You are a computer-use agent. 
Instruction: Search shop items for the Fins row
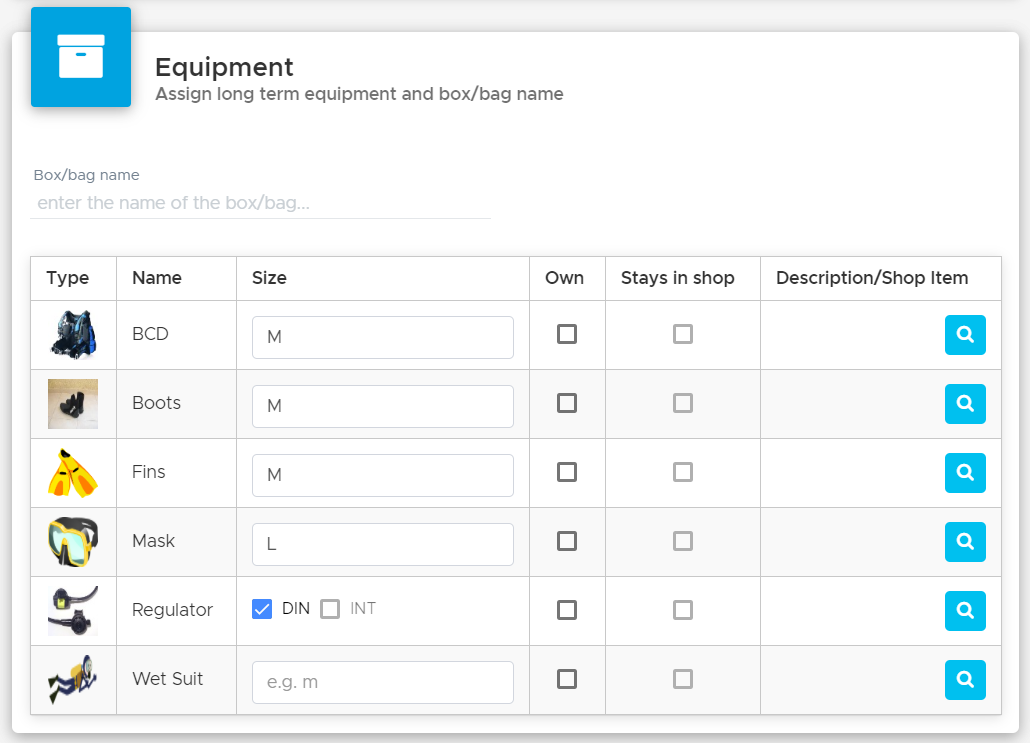(965, 472)
